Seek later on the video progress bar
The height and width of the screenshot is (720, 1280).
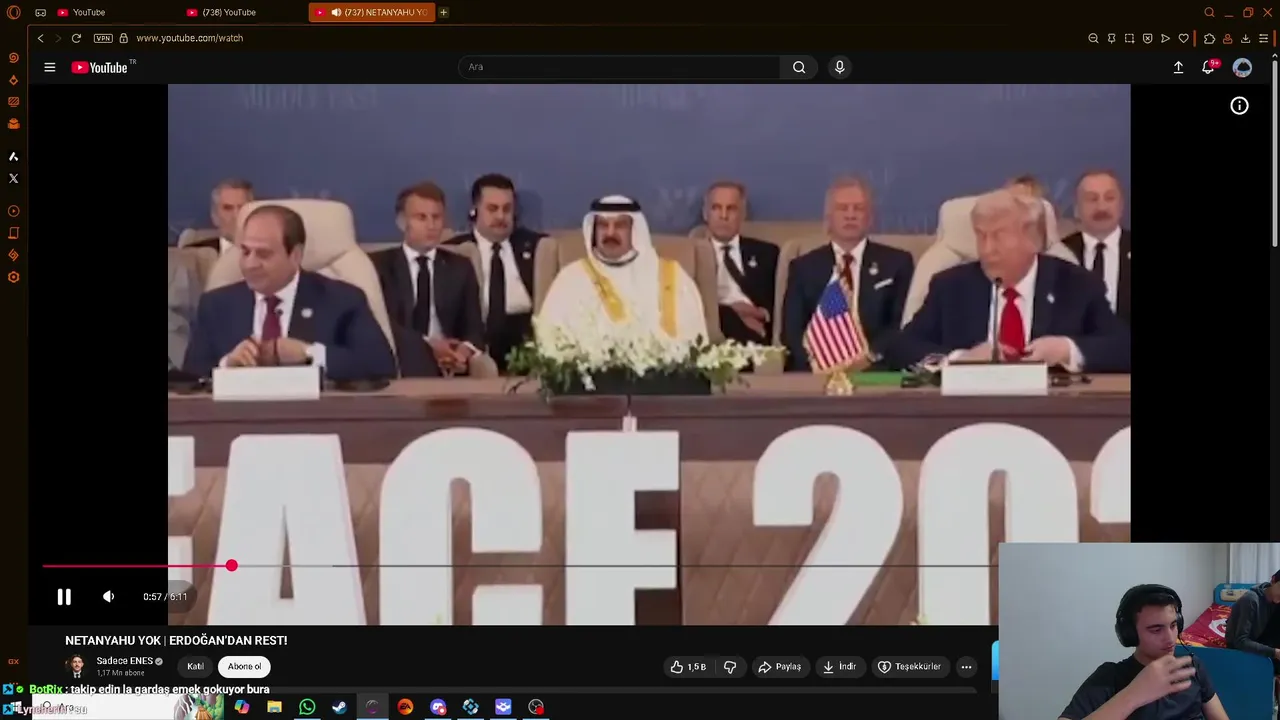pyautogui.click(x=615, y=566)
